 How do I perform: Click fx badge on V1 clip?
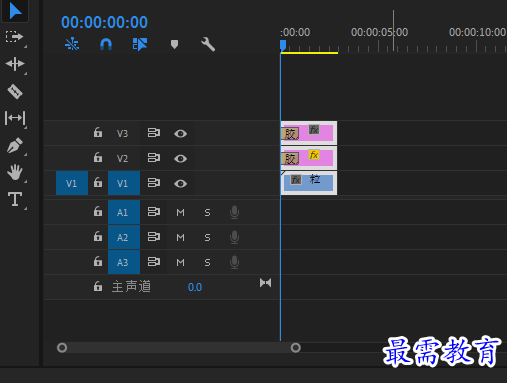(296, 180)
